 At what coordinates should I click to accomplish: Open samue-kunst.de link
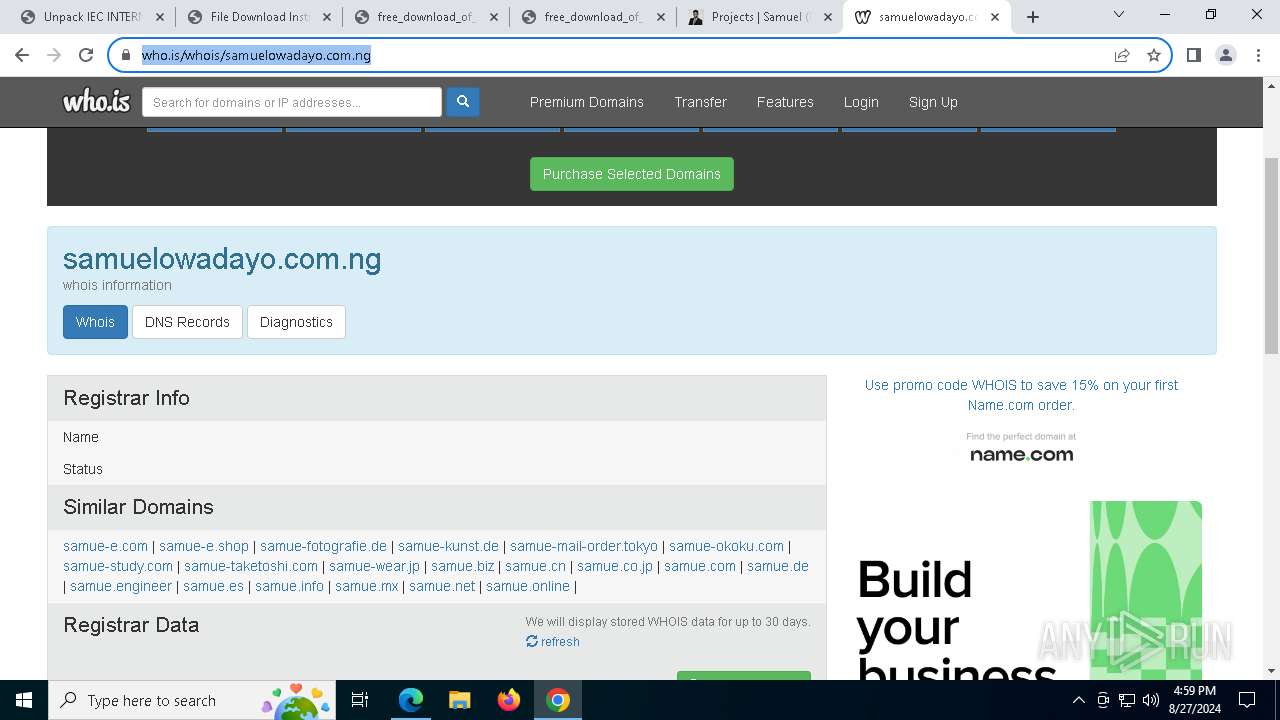click(448, 546)
